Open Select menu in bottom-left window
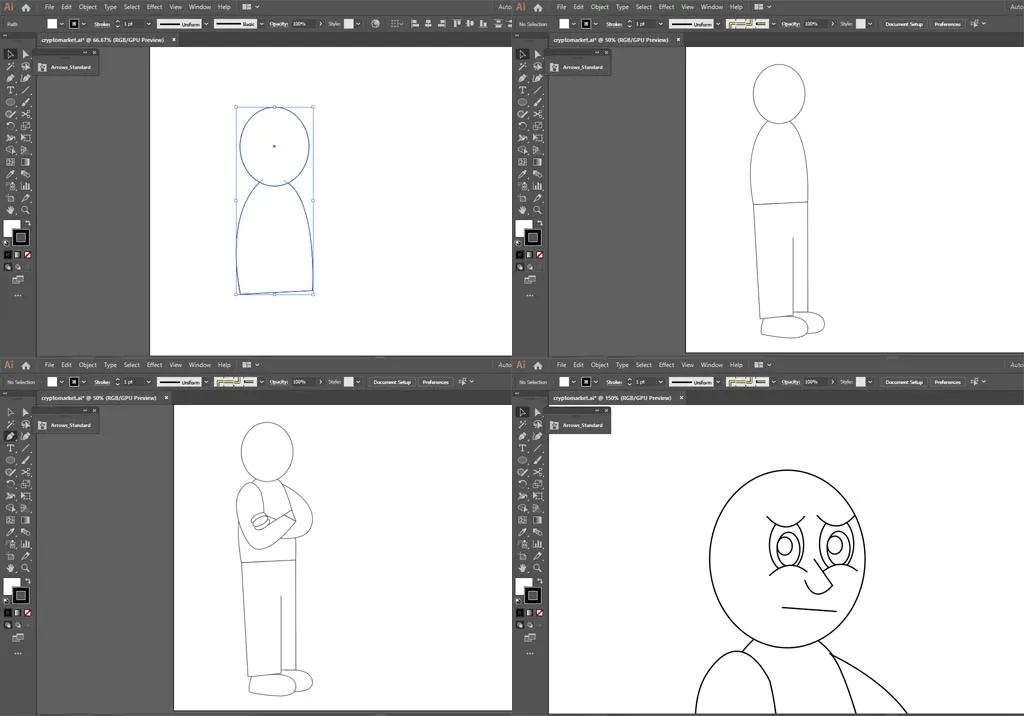The height and width of the screenshot is (716, 1024). point(132,365)
